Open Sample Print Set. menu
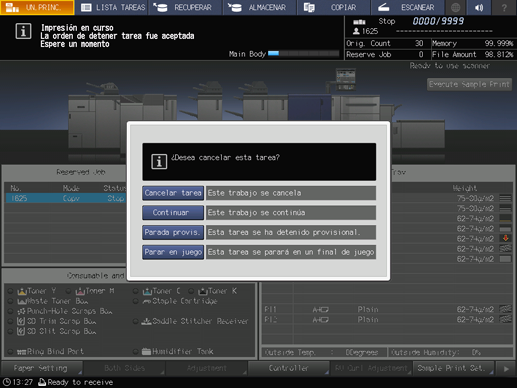Image resolution: width=517 pixels, height=388 pixels. 453,368
